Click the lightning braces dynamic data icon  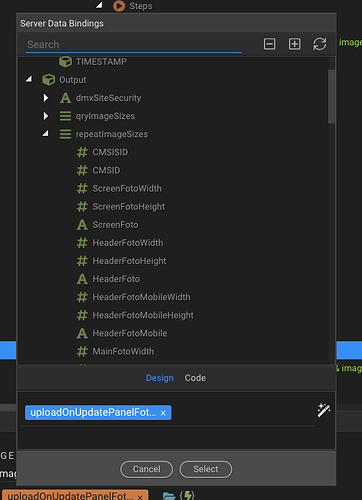pyautogui.click(x=187, y=495)
